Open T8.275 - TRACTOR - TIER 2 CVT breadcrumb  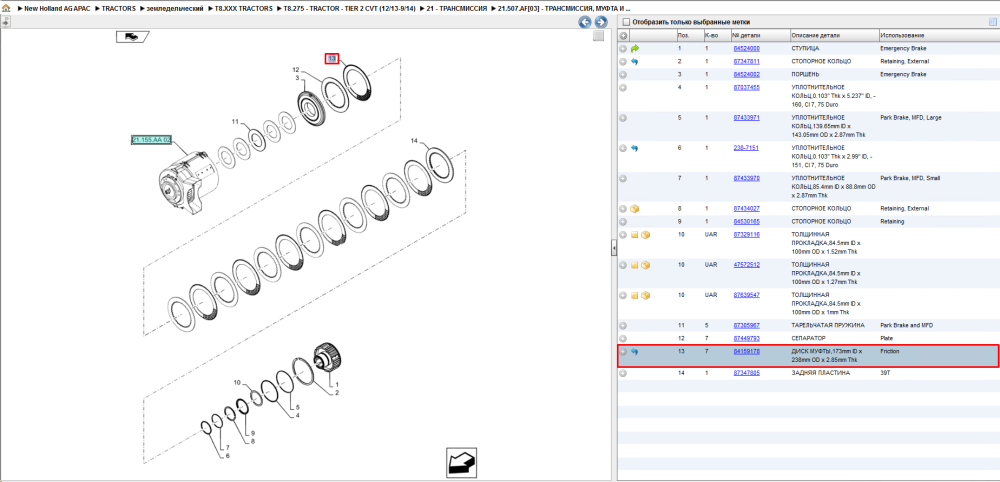pos(349,9)
